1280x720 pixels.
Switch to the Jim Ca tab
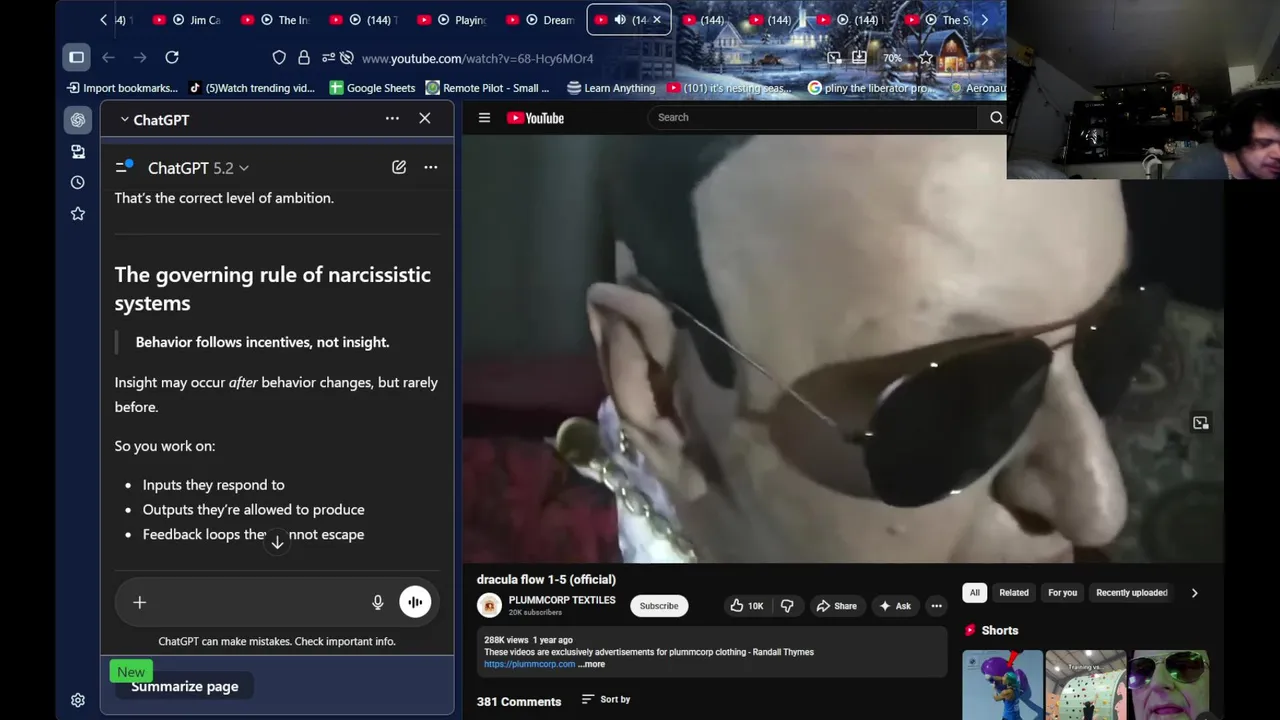pyautogui.click(x=190, y=20)
